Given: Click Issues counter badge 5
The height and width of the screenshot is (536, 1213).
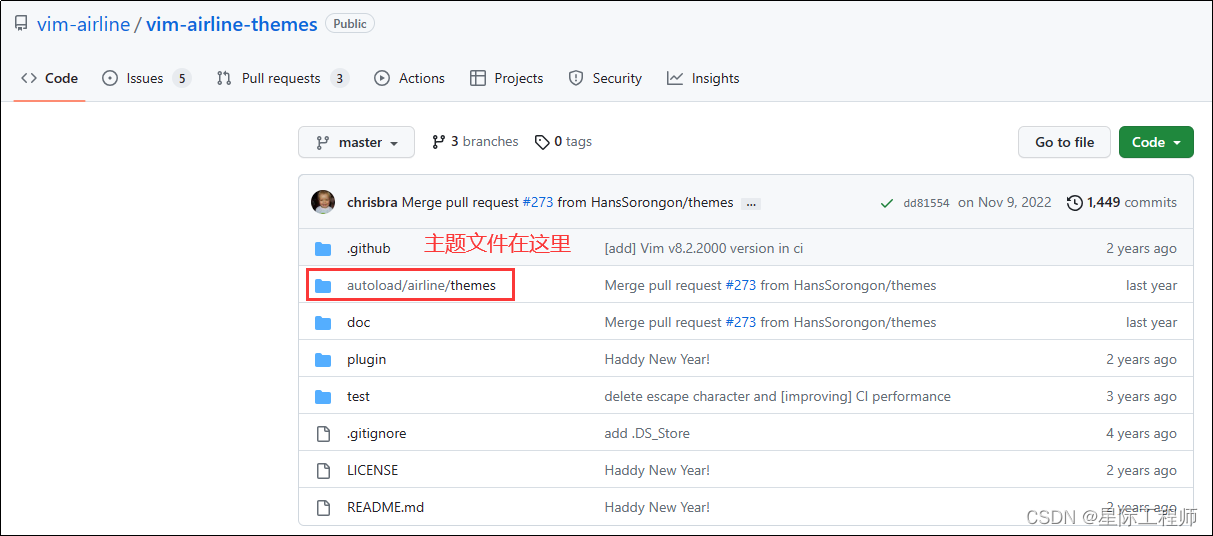Looking at the screenshot, I should pos(181,78).
